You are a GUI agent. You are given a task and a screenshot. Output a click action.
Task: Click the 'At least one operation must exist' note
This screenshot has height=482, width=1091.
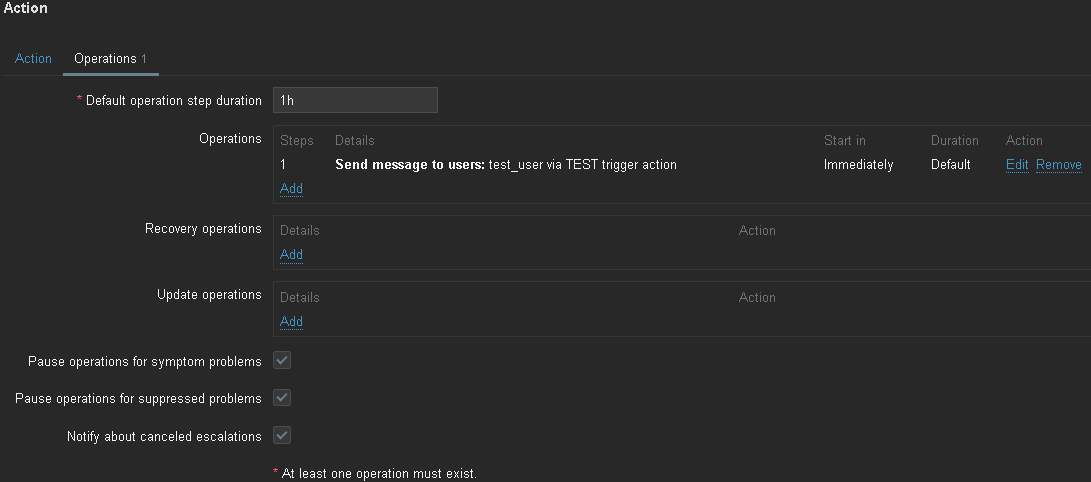pyautogui.click(x=375, y=473)
